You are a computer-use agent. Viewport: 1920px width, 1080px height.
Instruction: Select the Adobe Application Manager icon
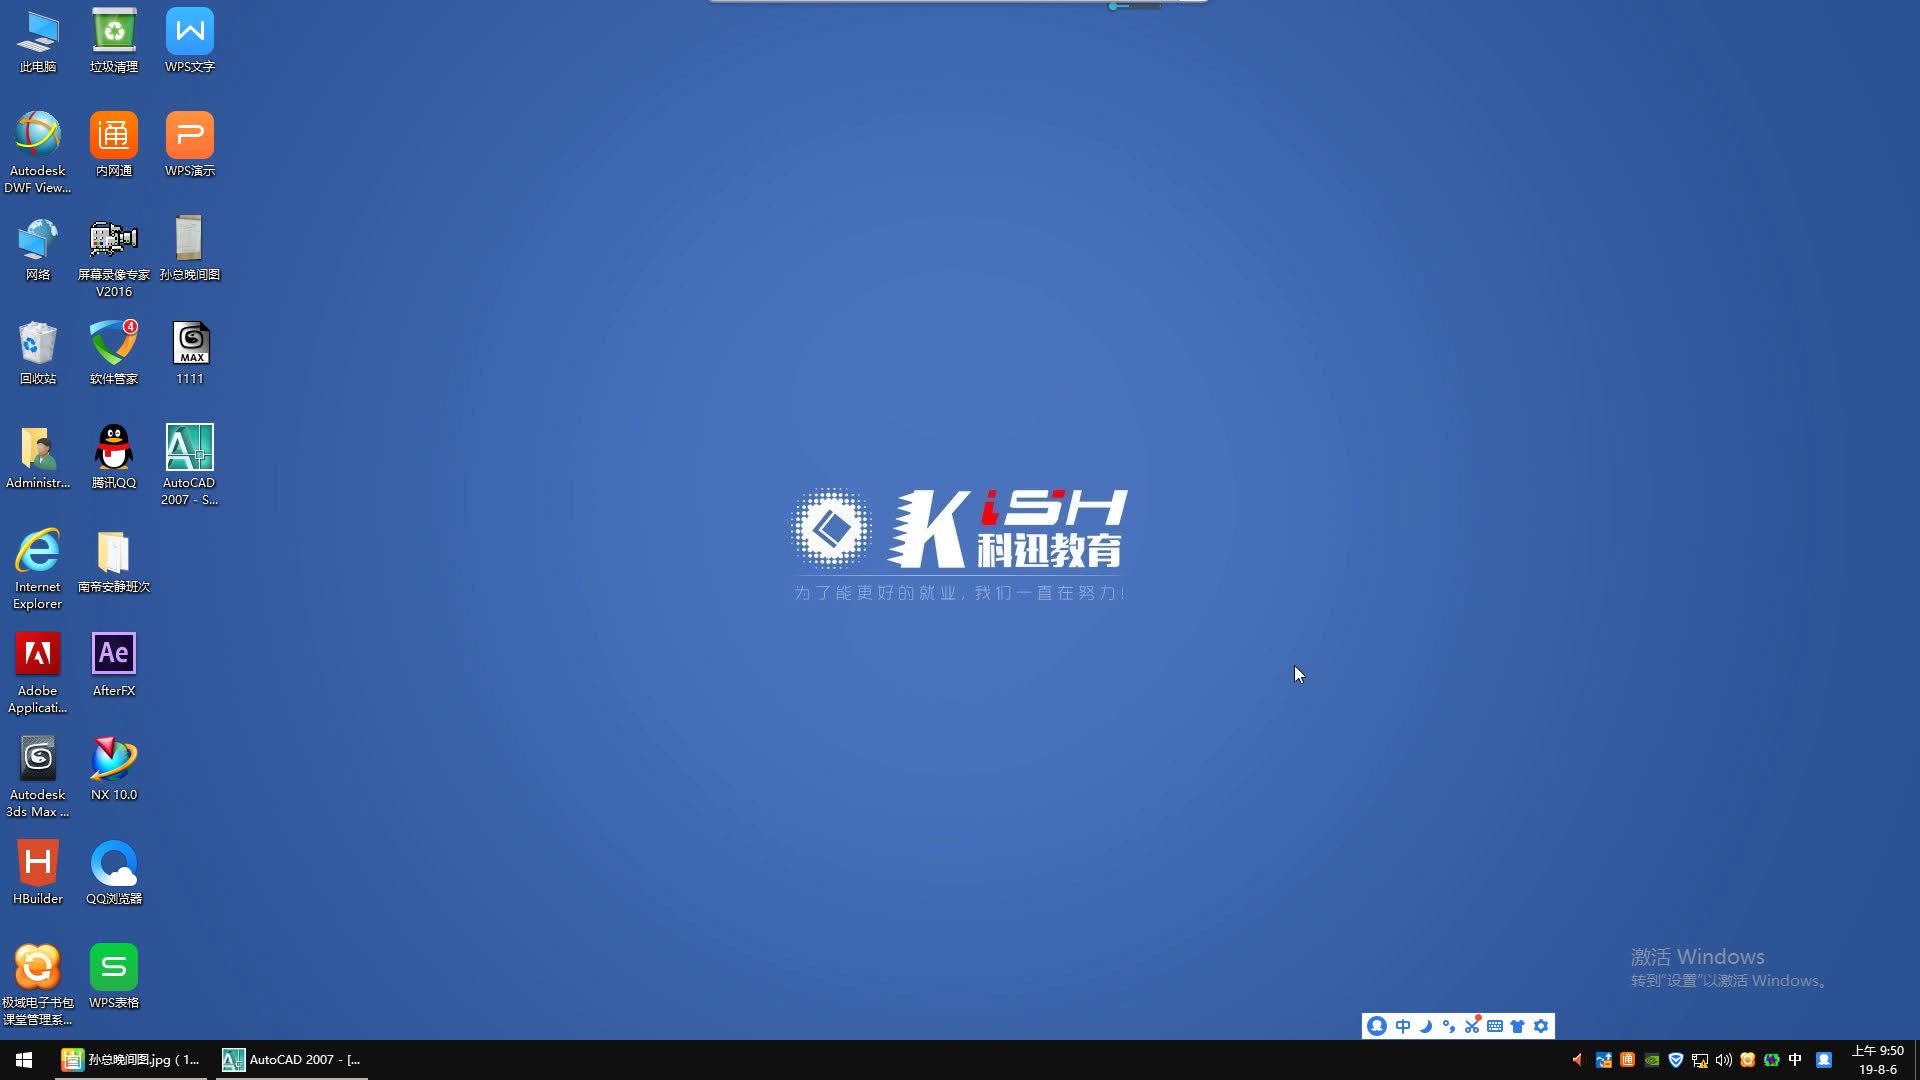(x=38, y=673)
